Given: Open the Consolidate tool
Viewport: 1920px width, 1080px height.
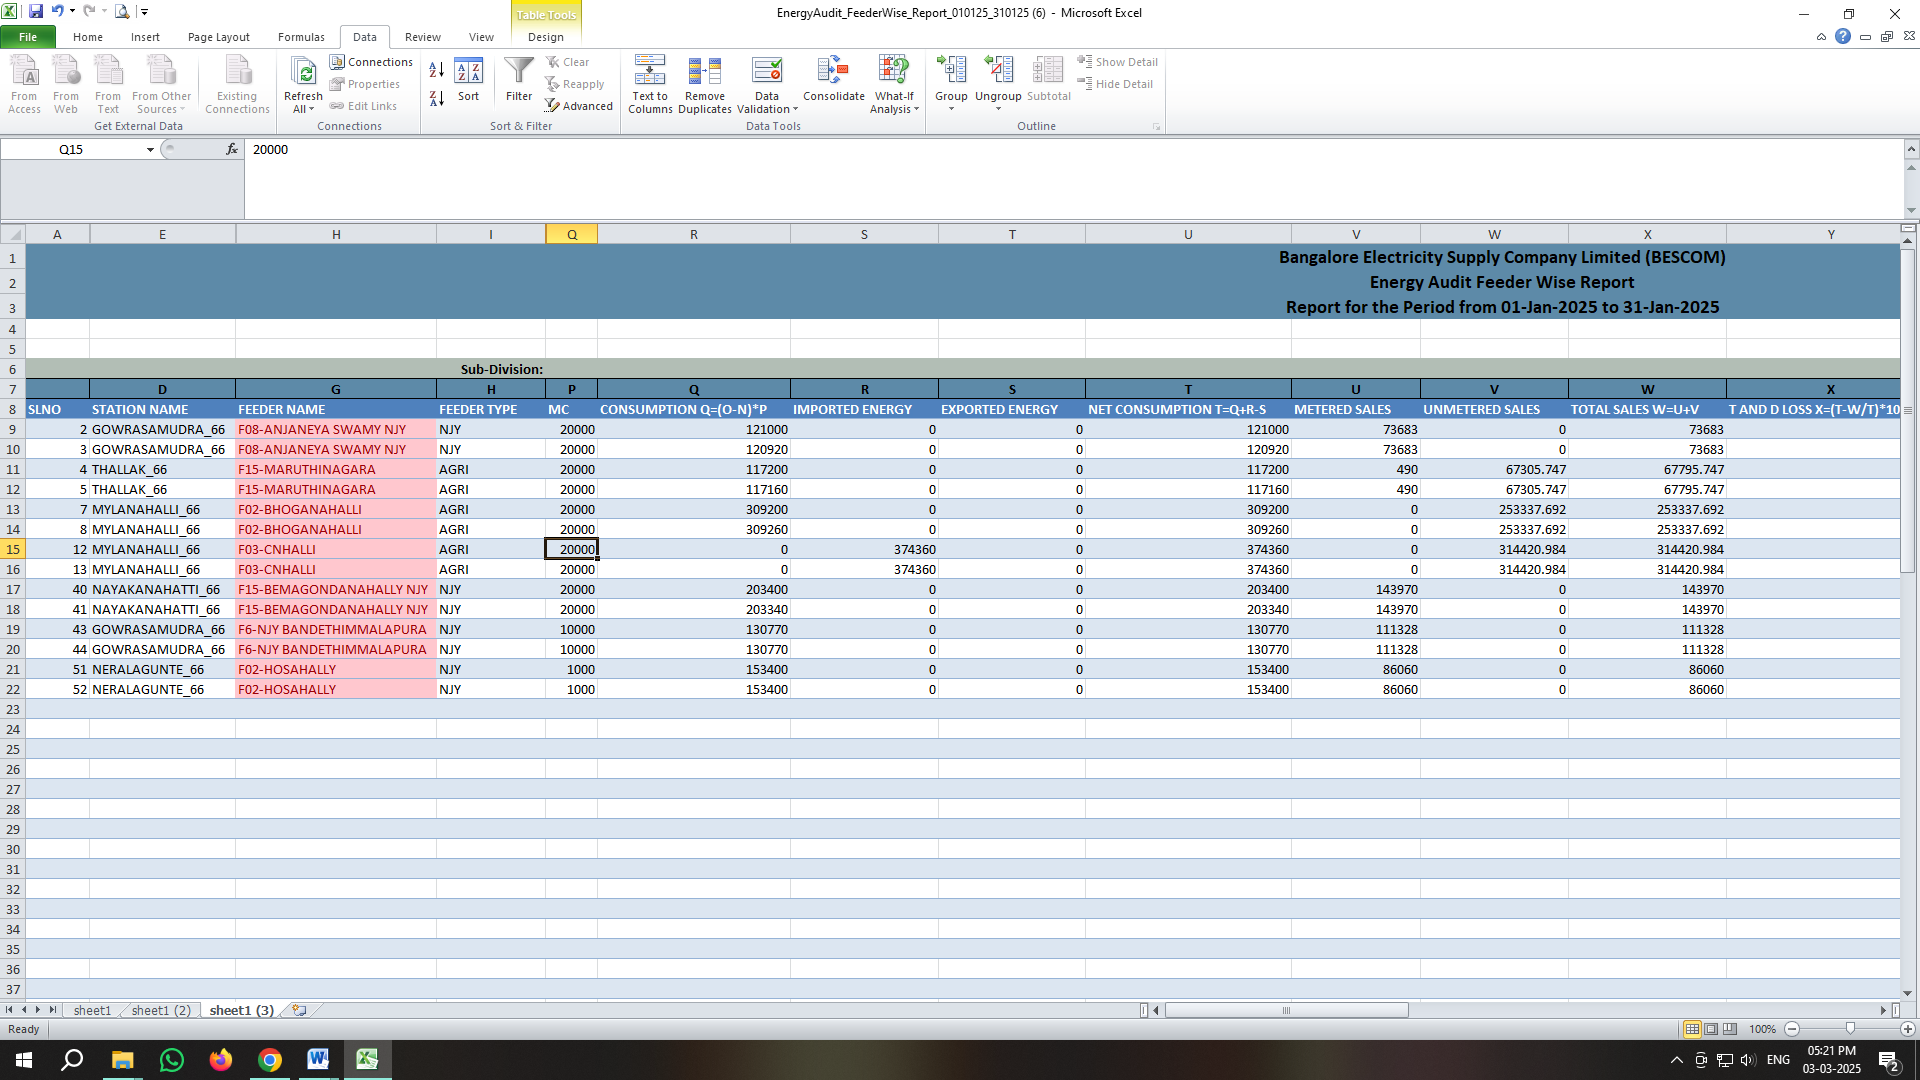Looking at the screenshot, I should pos(834,80).
